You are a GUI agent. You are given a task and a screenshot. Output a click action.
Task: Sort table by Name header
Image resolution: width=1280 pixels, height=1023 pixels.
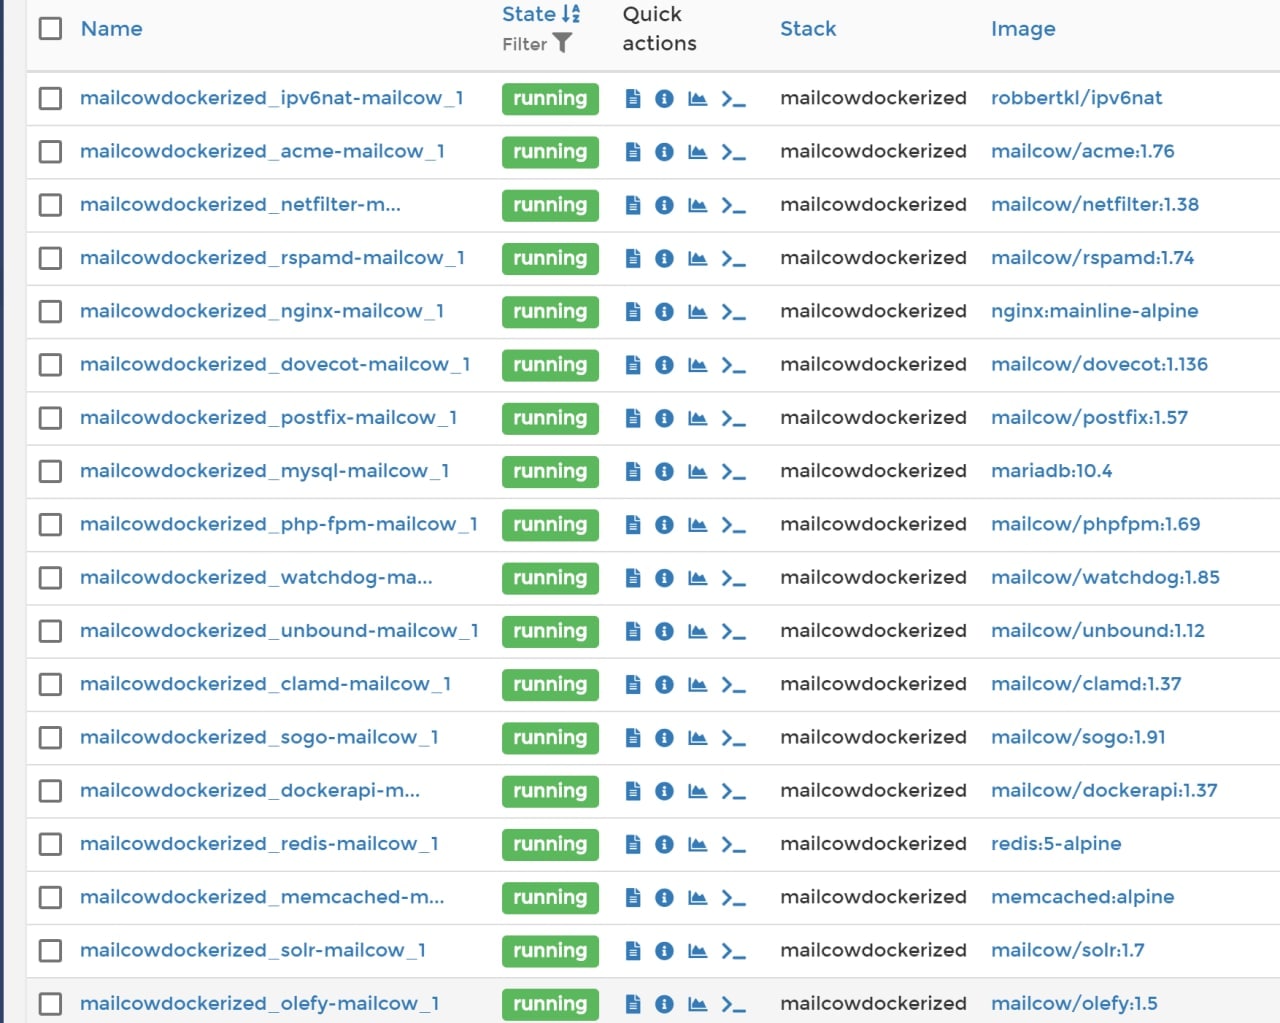pyautogui.click(x=111, y=29)
